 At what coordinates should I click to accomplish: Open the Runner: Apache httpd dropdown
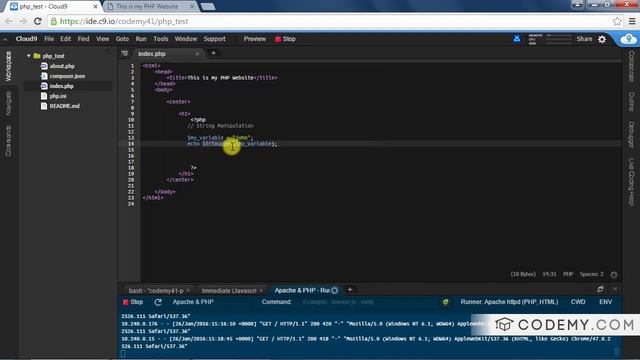[509, 302]
